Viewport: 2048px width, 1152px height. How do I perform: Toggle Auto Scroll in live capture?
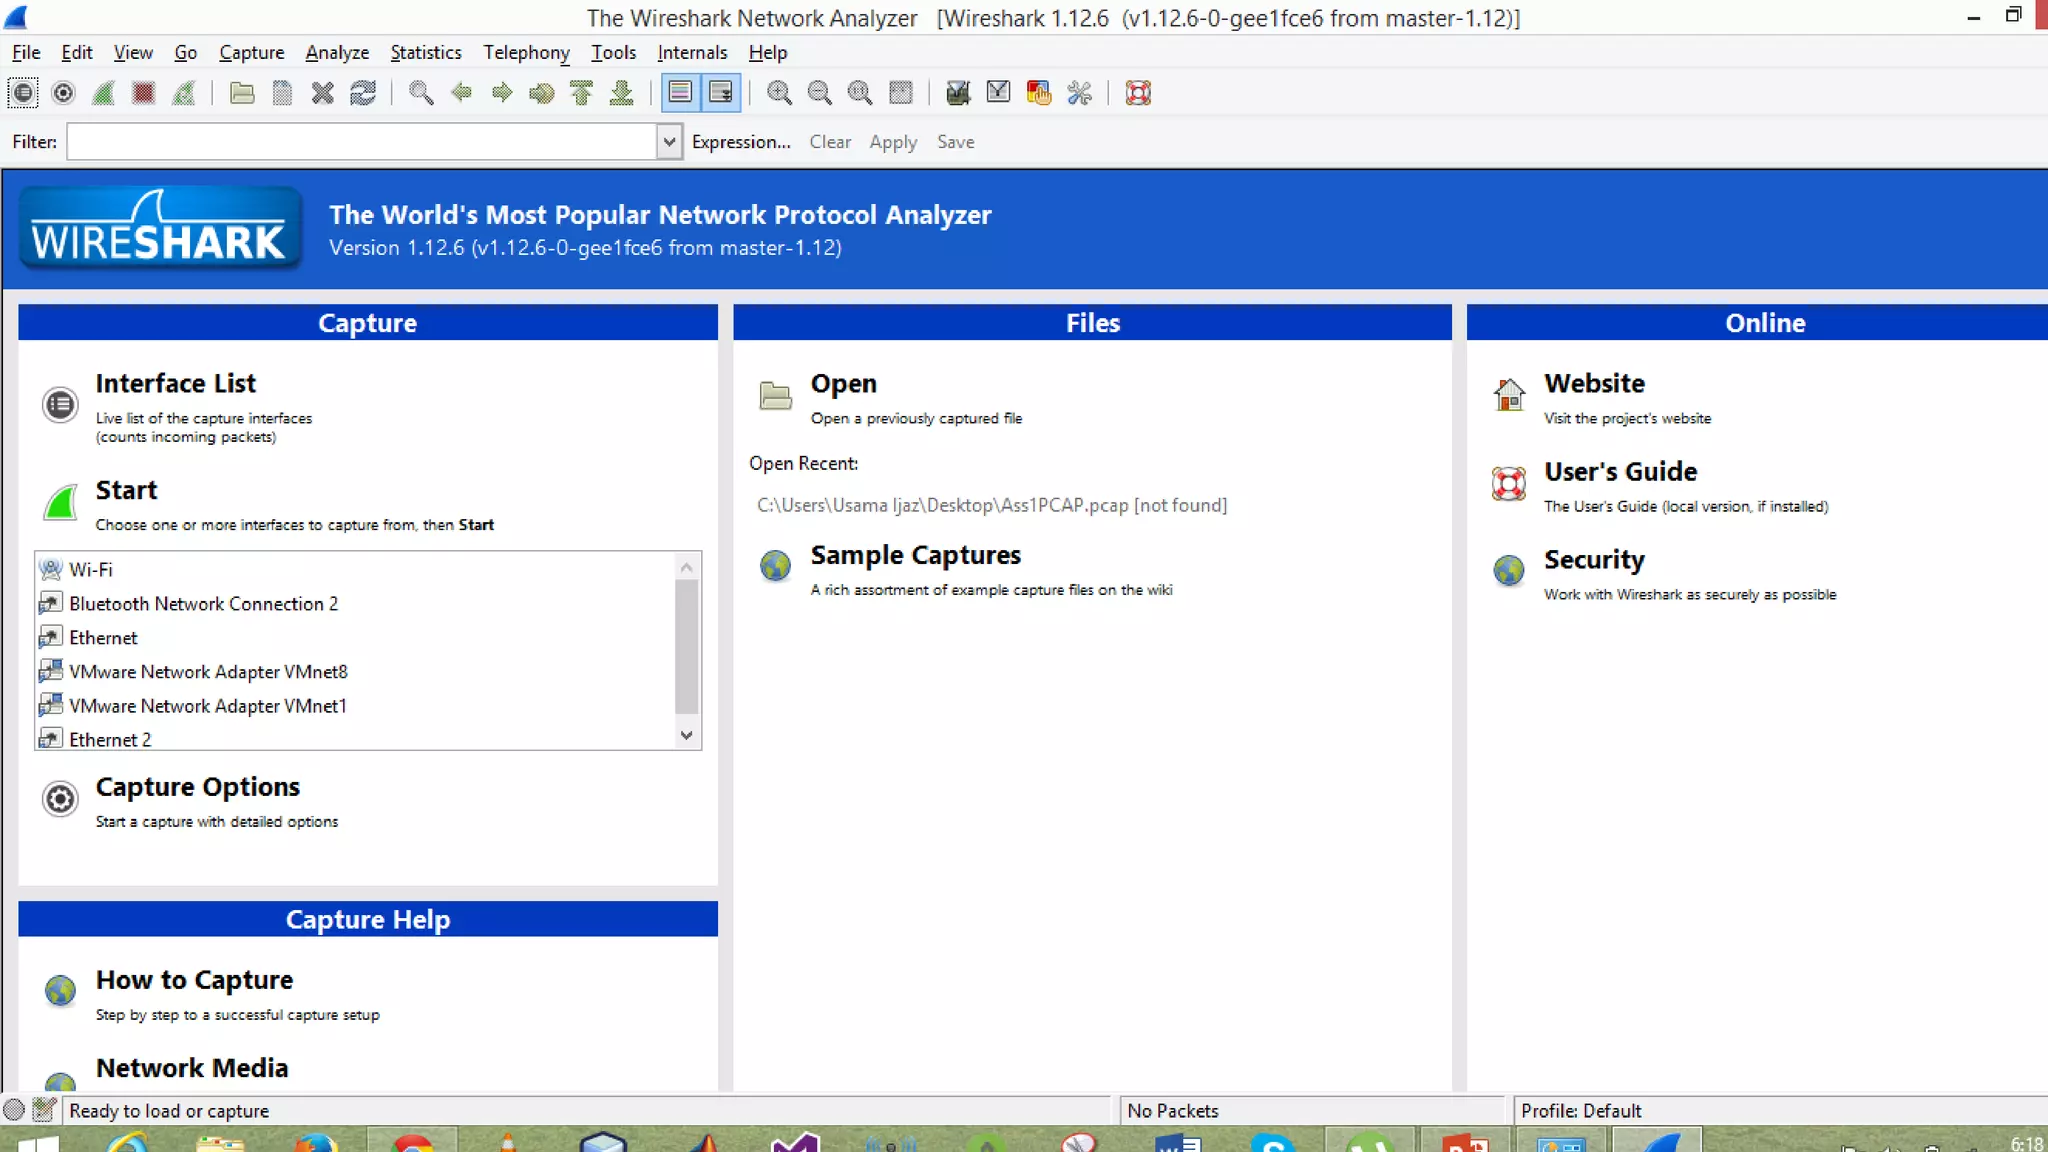pos(721,93)
